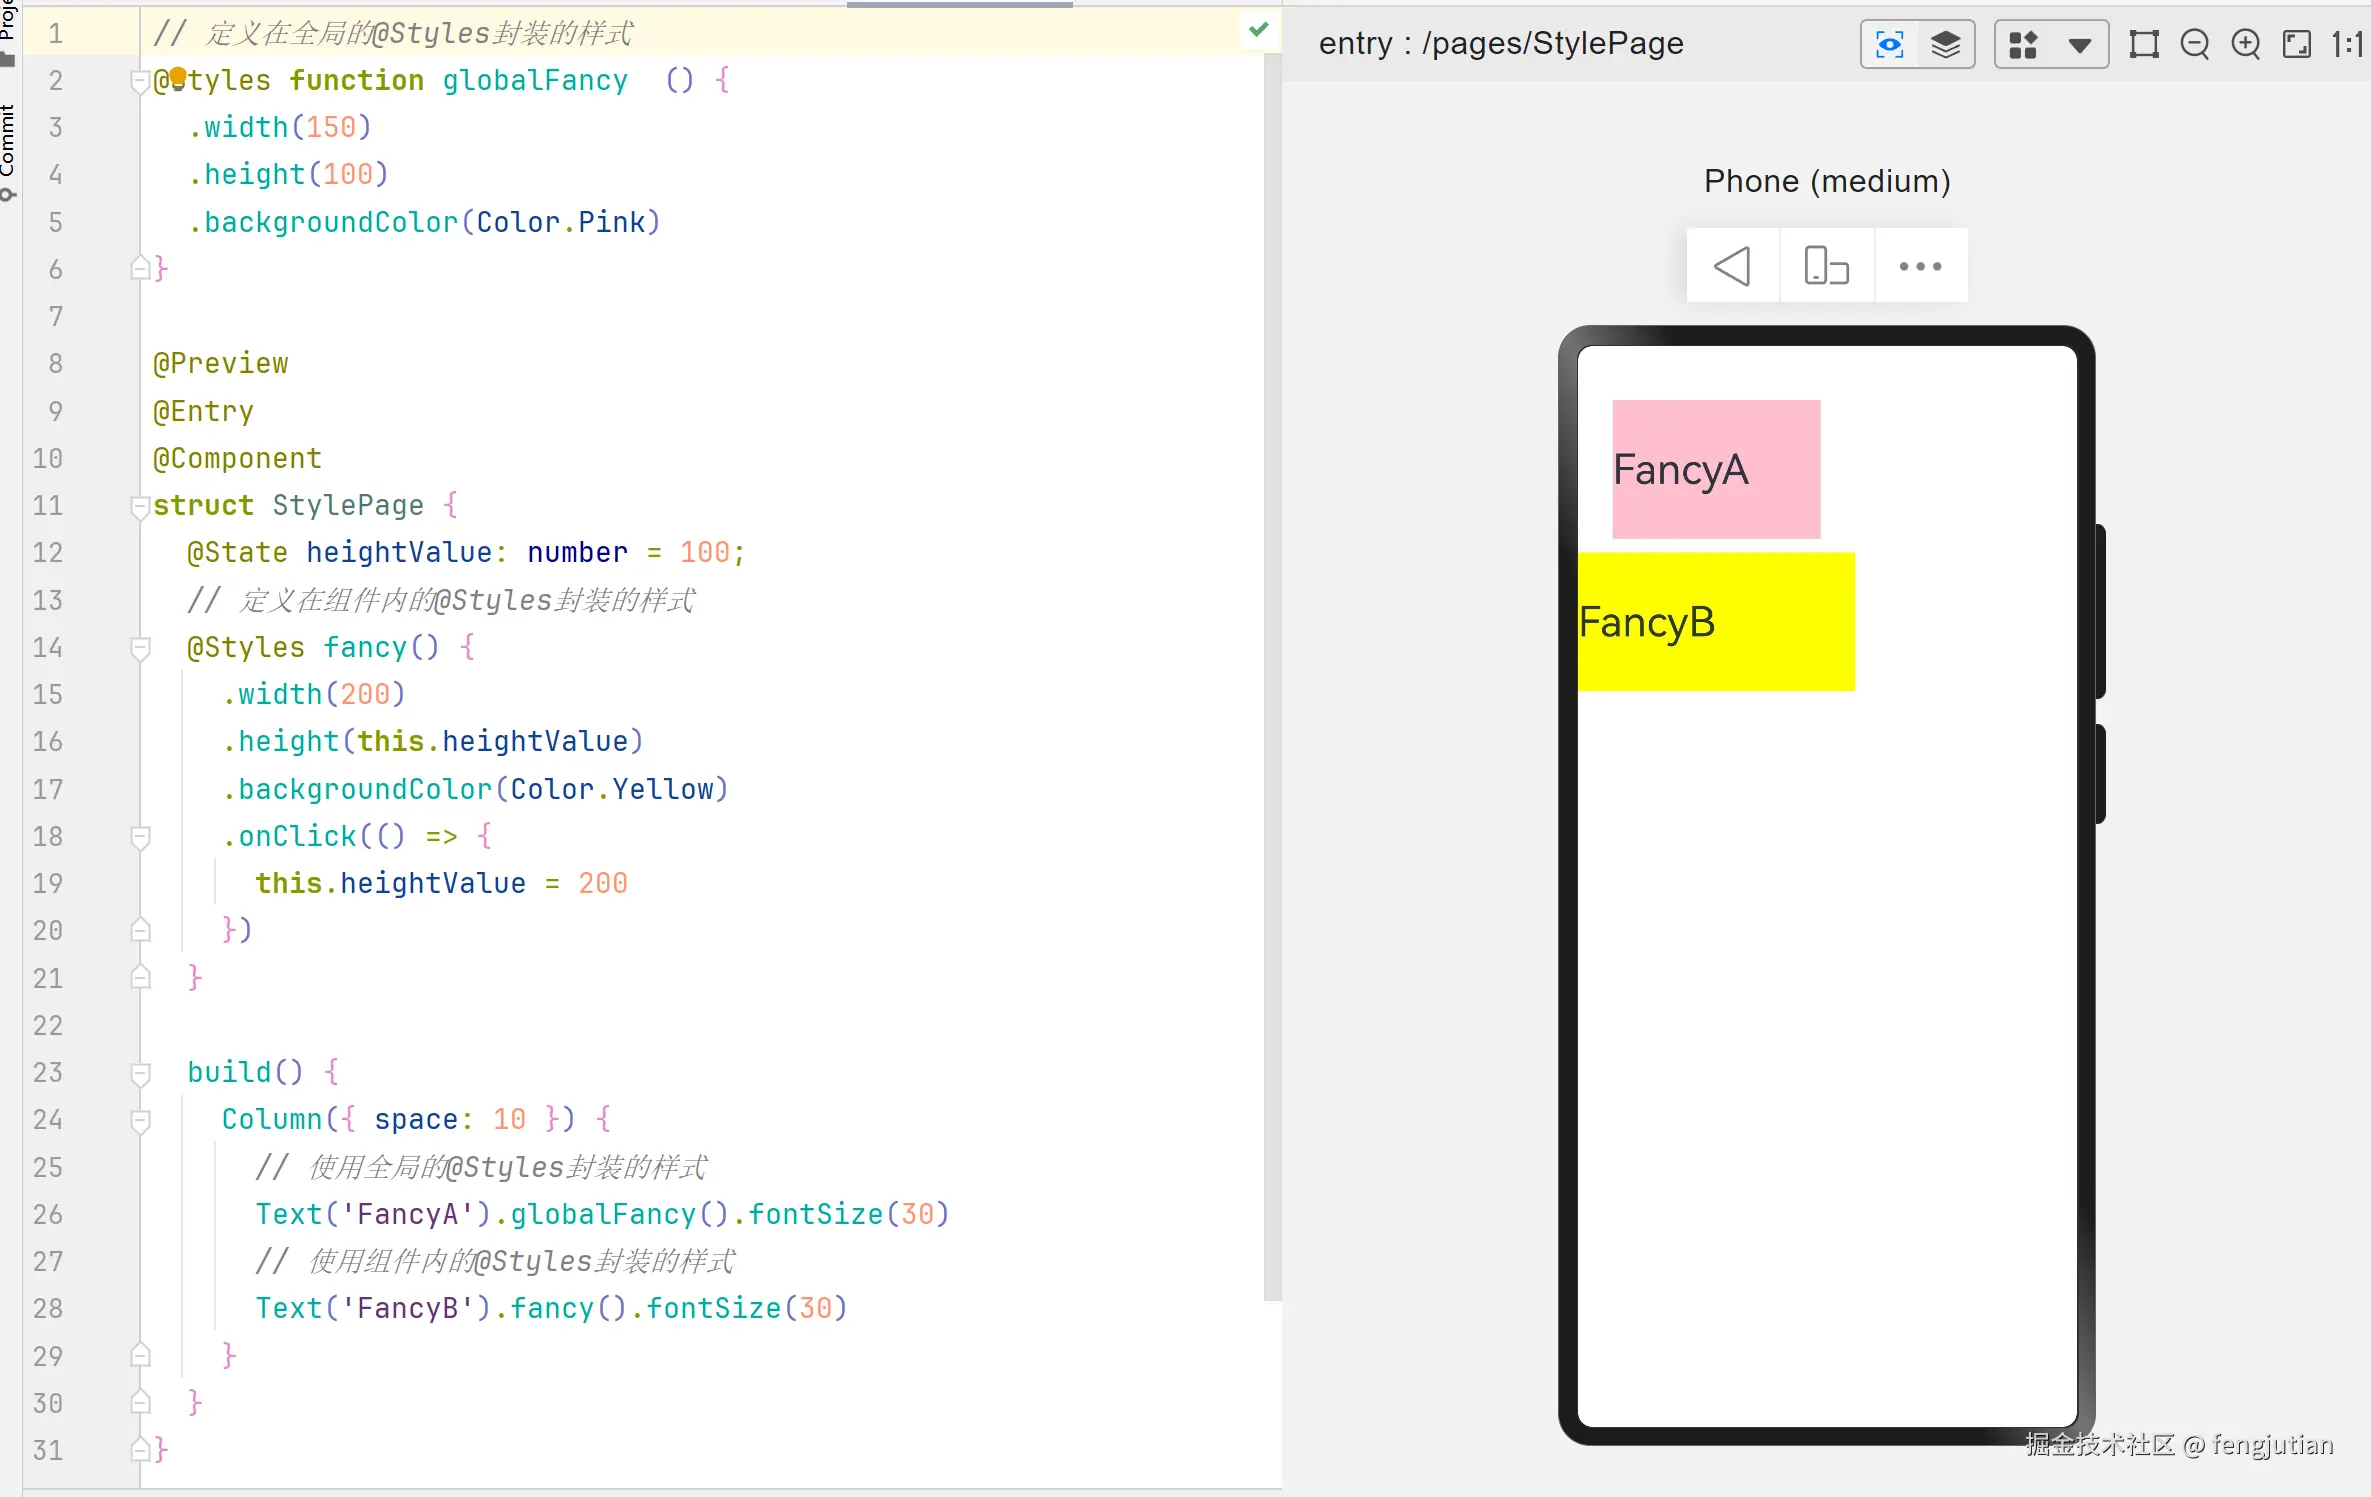Reset preview to 1:1 scale
The image size is (2371, 1497).
pyautogui.click(x=2347, y=45)
